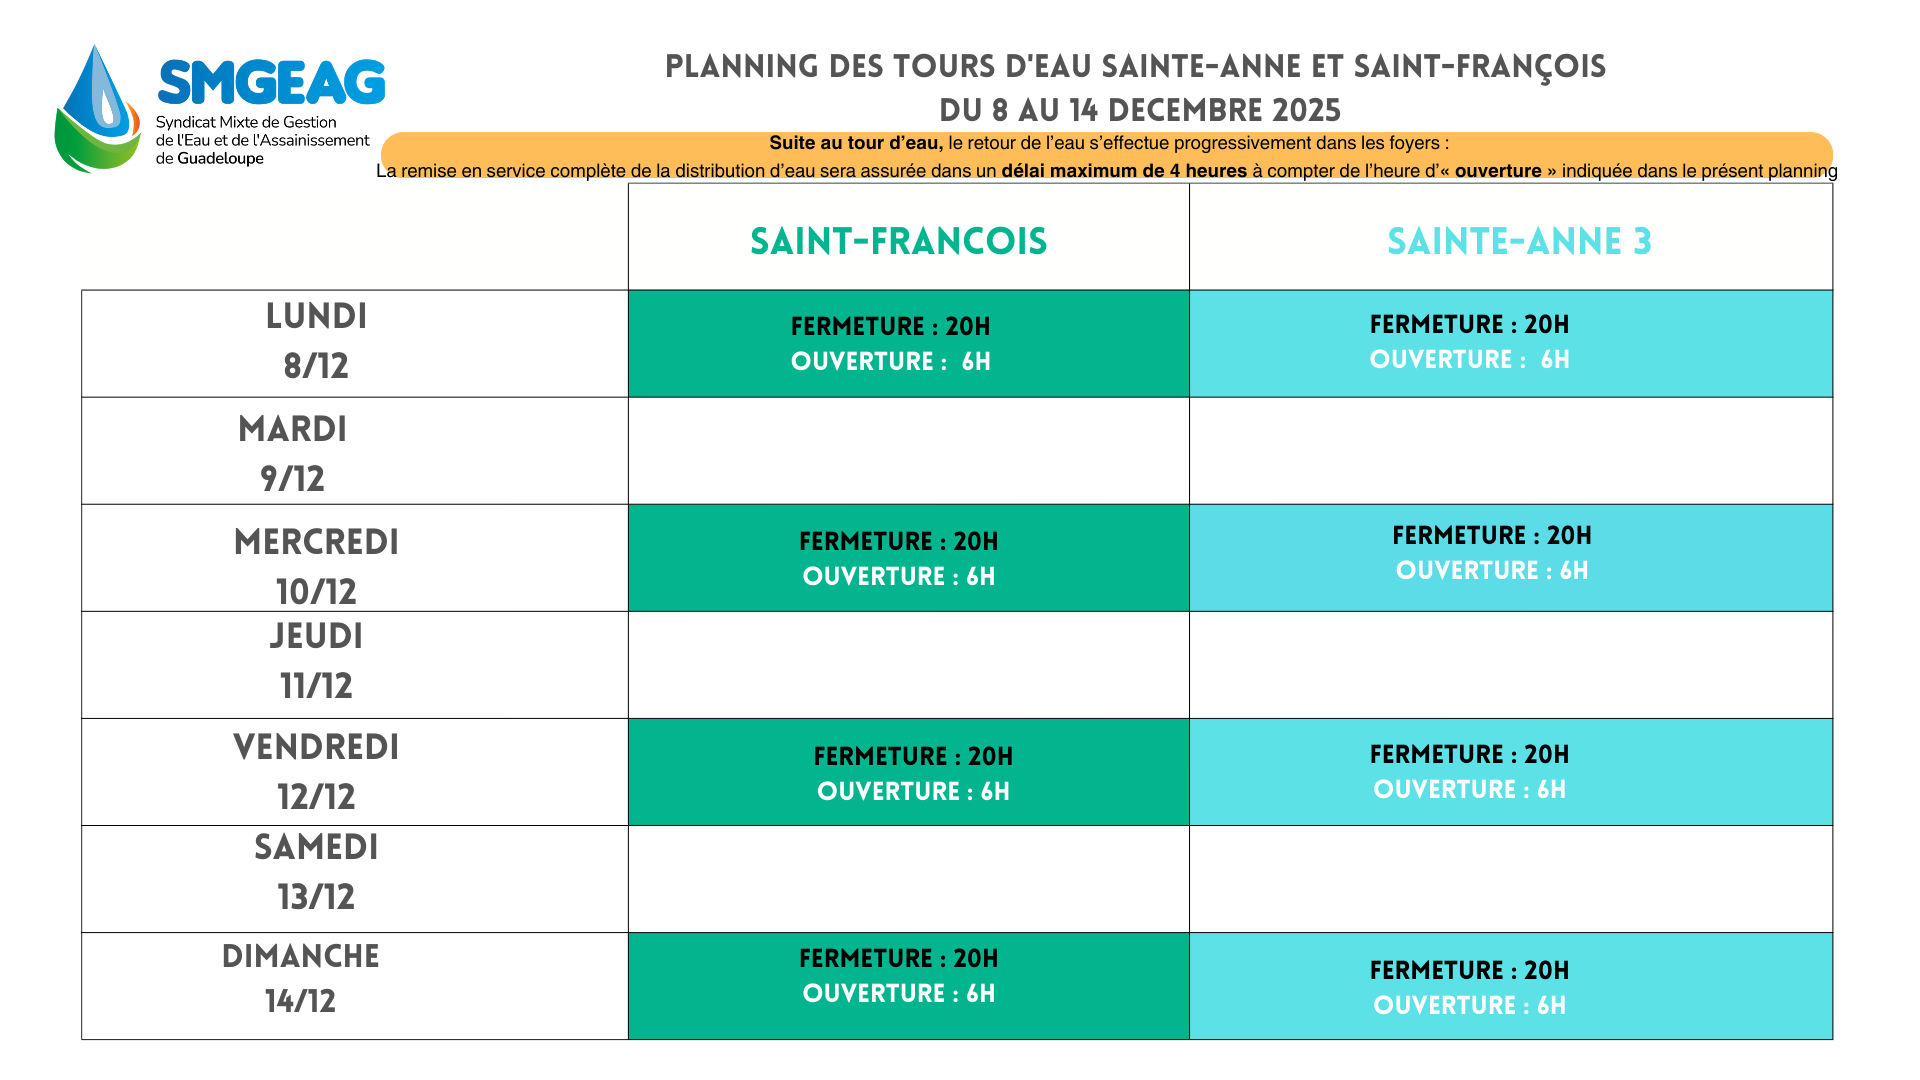Viewport: 1920px width, 1080px height.
Task: Click the SMGEAG blue logo text
Action: coord(271,82)
